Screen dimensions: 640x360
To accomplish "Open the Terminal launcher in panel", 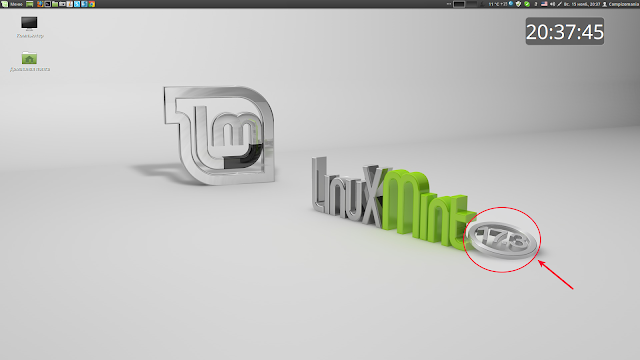I will 47,4.
